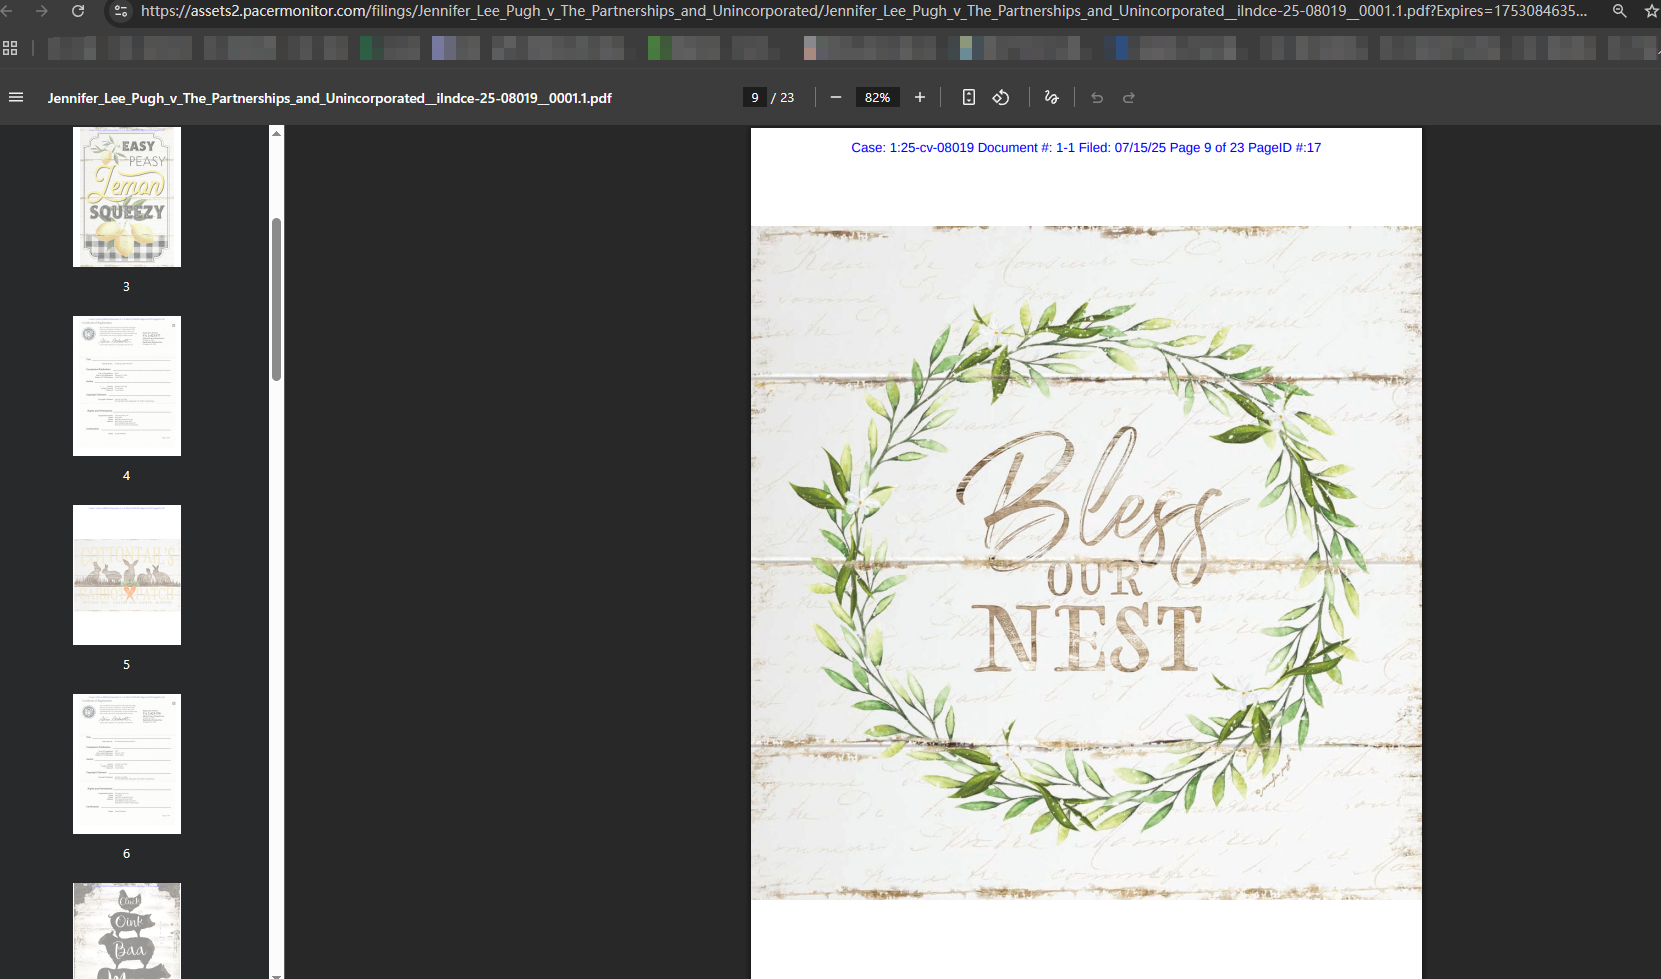Click the fit to page icon
The image size is (1661, 979).
coord(969,97)
